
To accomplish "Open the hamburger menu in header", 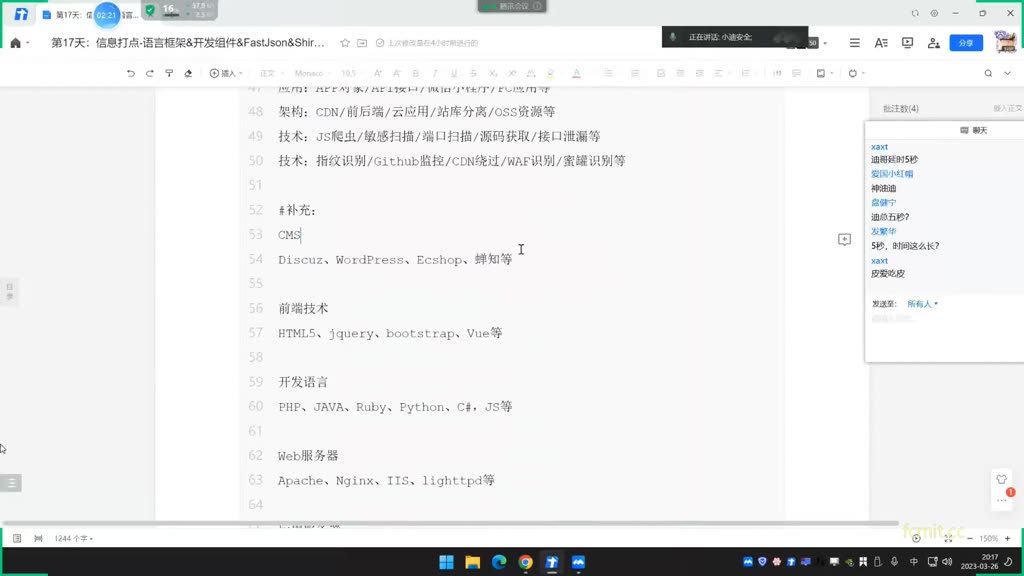I will [x=854, y=43].
